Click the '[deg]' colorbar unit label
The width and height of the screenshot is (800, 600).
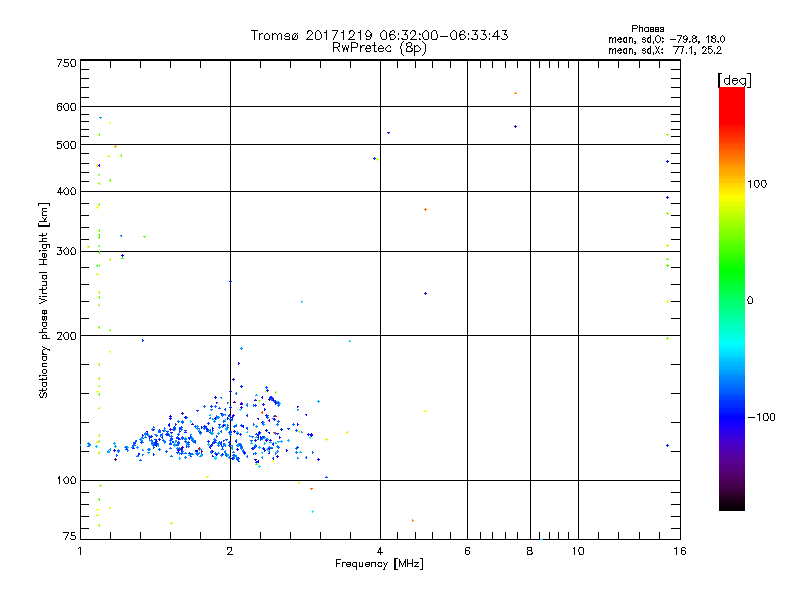734,80
